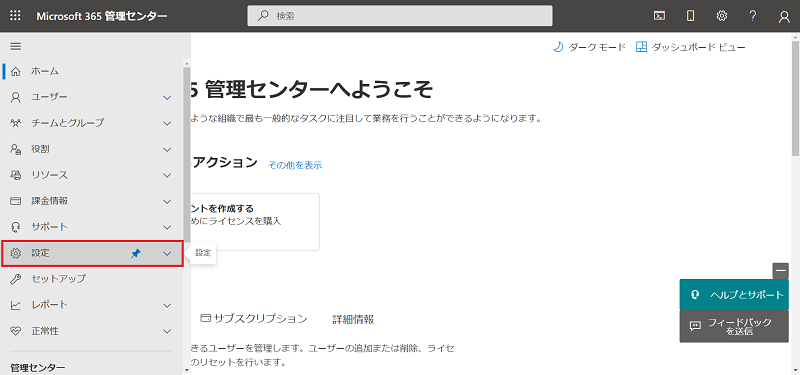Click the dark mode moon icon
Image resolution: width=800 pixels, height=375 pixels.
coord(558,47)
